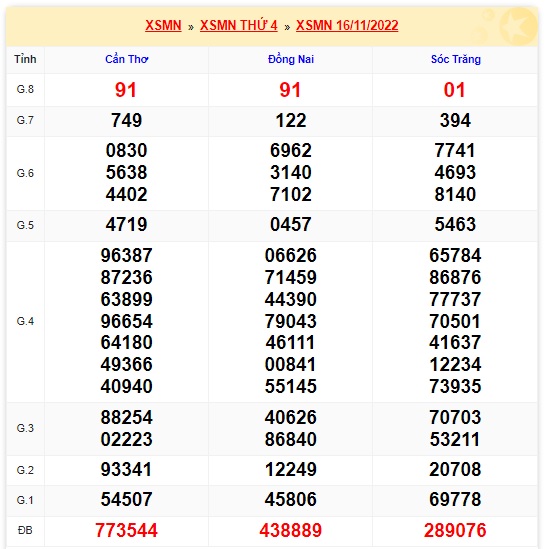The width and height of the screenshot is (546, 549).
Task: Click G.6 number 7741
Action: point(455,151)
